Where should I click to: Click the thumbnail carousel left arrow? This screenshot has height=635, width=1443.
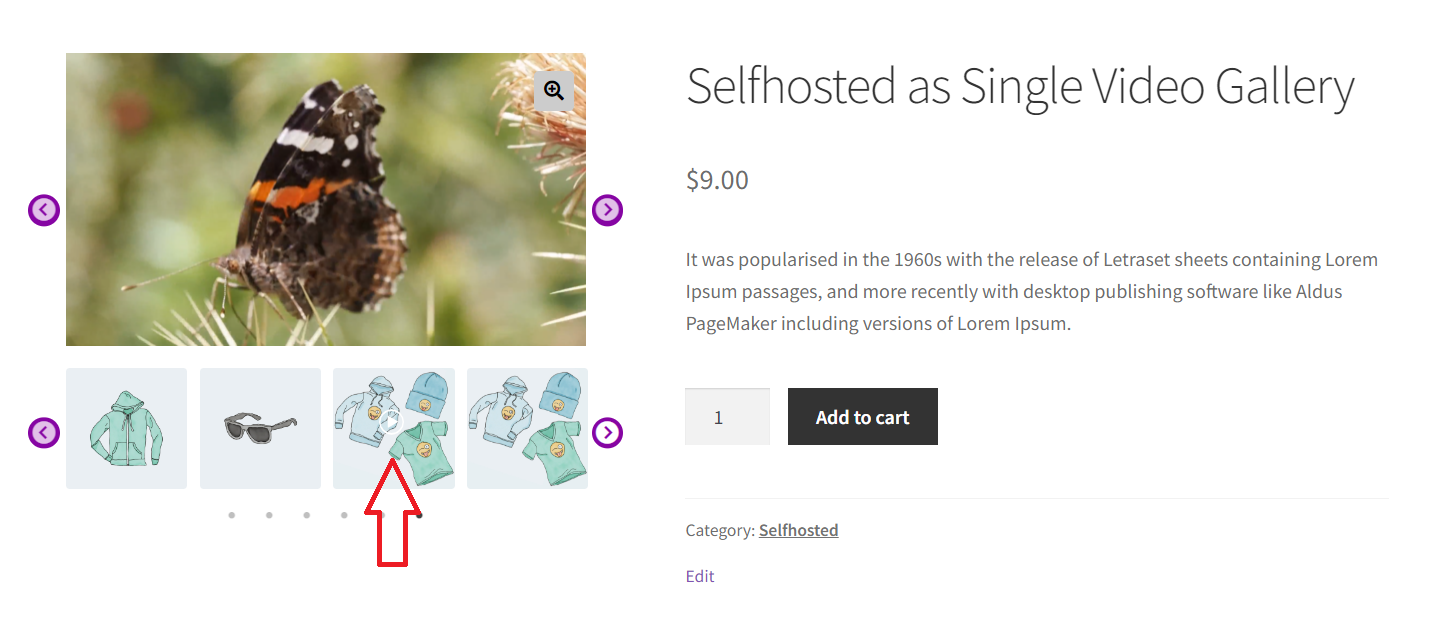pos(43,433)
